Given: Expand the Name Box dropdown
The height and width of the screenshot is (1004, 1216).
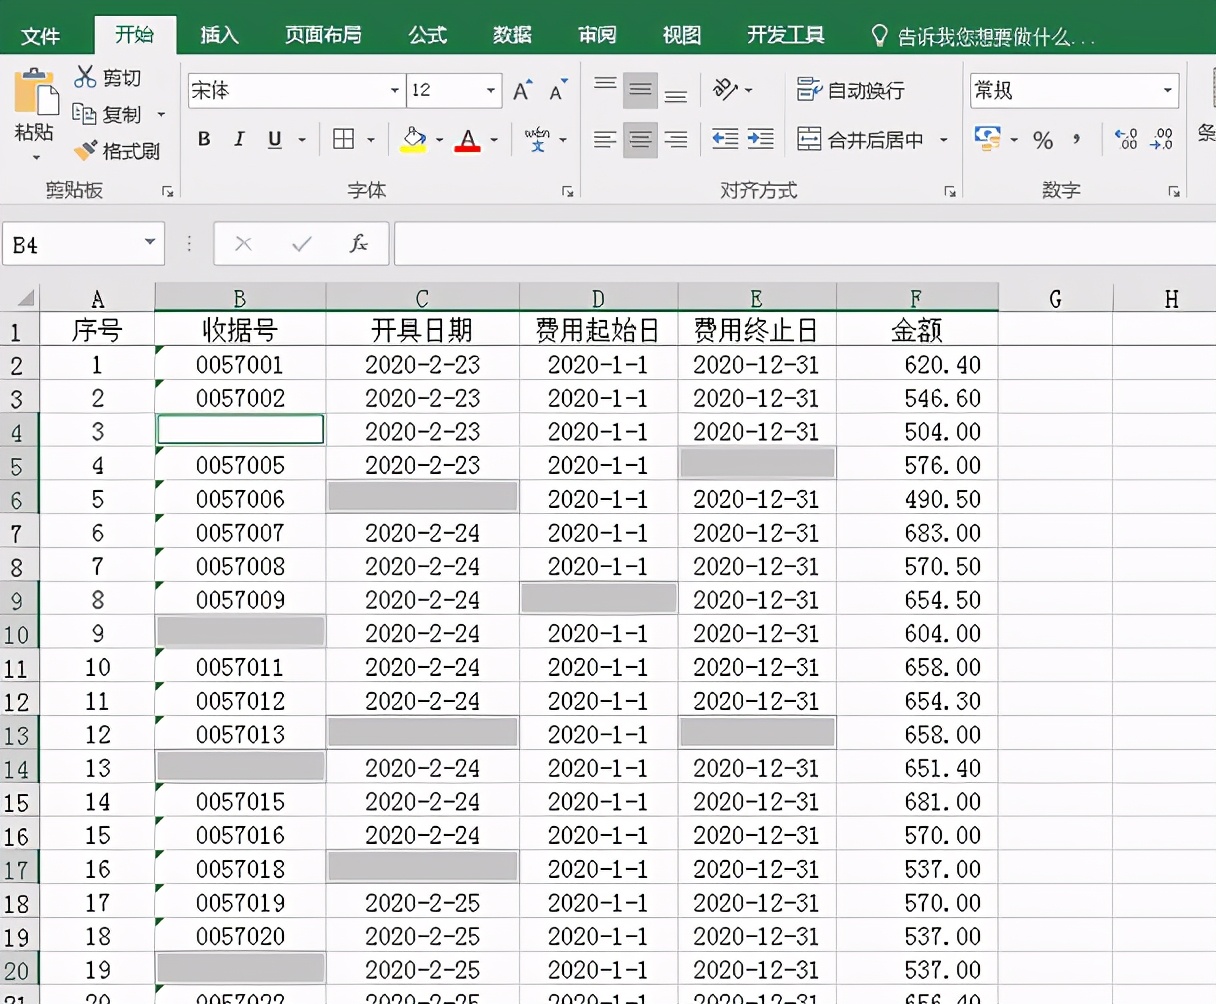Looking at the screenshot, I should click(150, 243).
